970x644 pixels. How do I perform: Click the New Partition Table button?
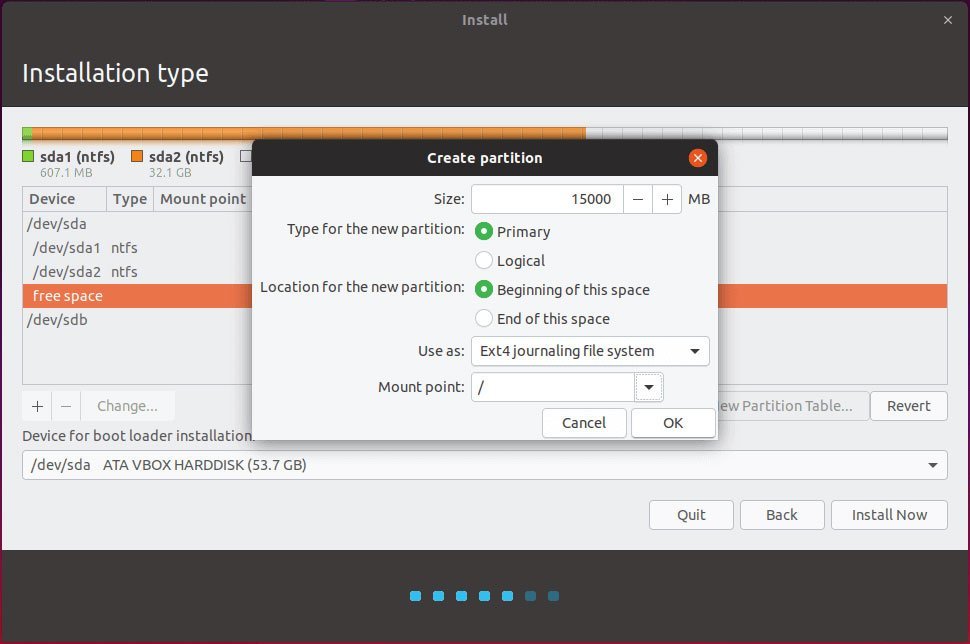(x=792, y=406)
